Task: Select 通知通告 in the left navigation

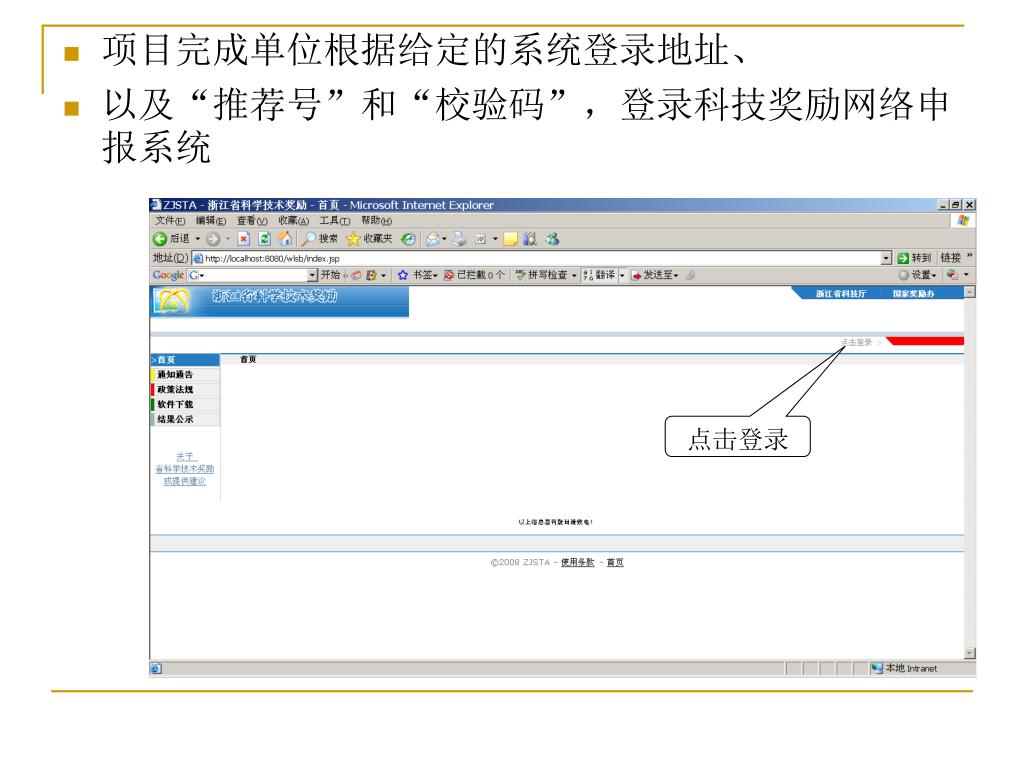Action: tap(185, 374)
